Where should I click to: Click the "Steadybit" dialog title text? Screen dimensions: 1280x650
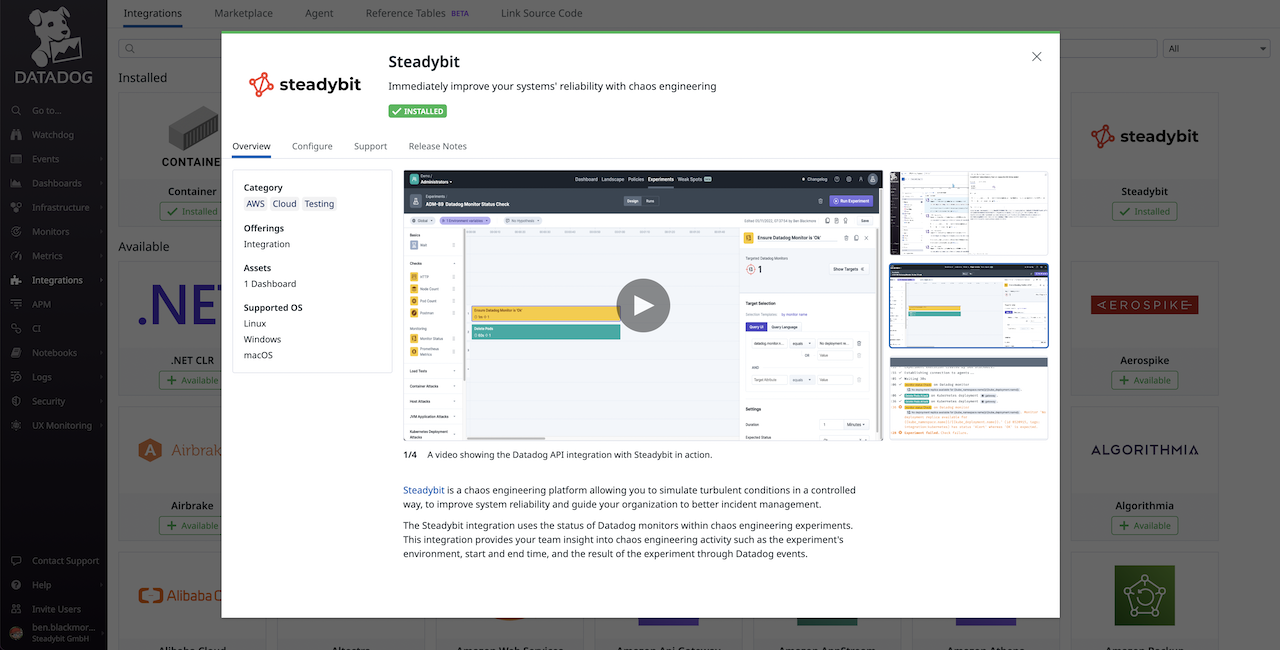click(x=424, y=62)
